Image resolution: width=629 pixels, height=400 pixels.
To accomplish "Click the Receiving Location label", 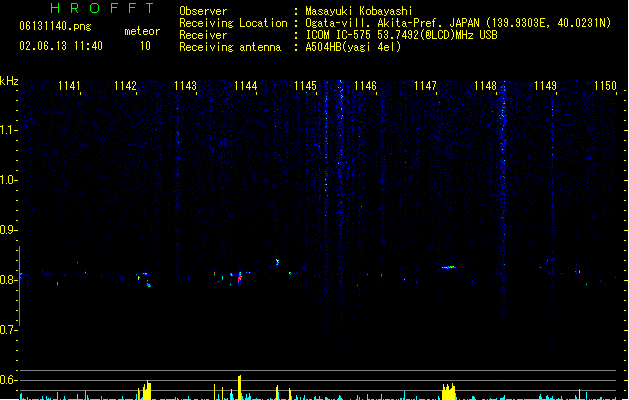I will pos(233,23).
